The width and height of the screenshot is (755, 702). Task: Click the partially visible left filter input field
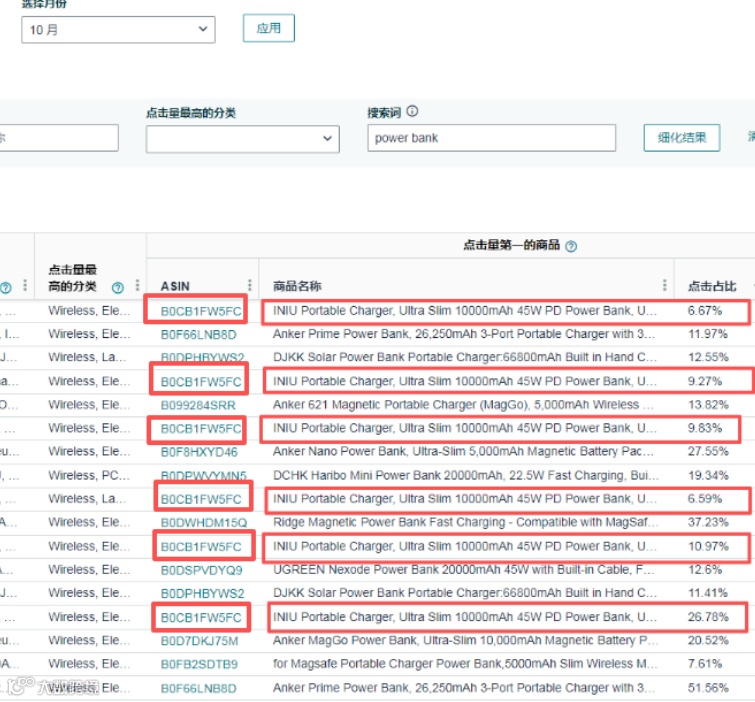coord(59,138)
